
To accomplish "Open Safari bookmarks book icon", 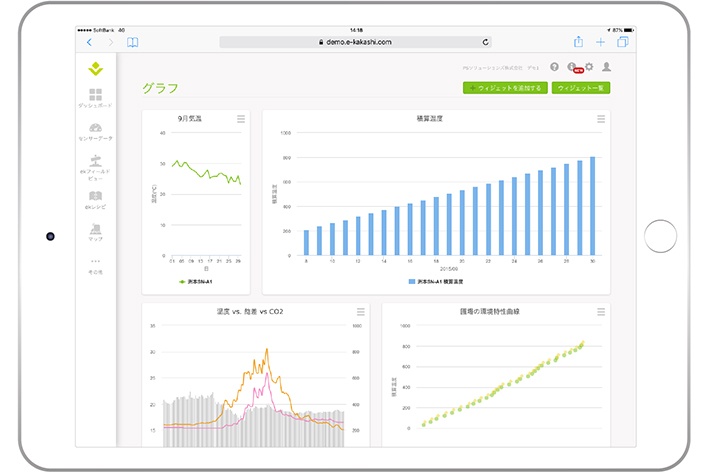I will click(133, 42).
